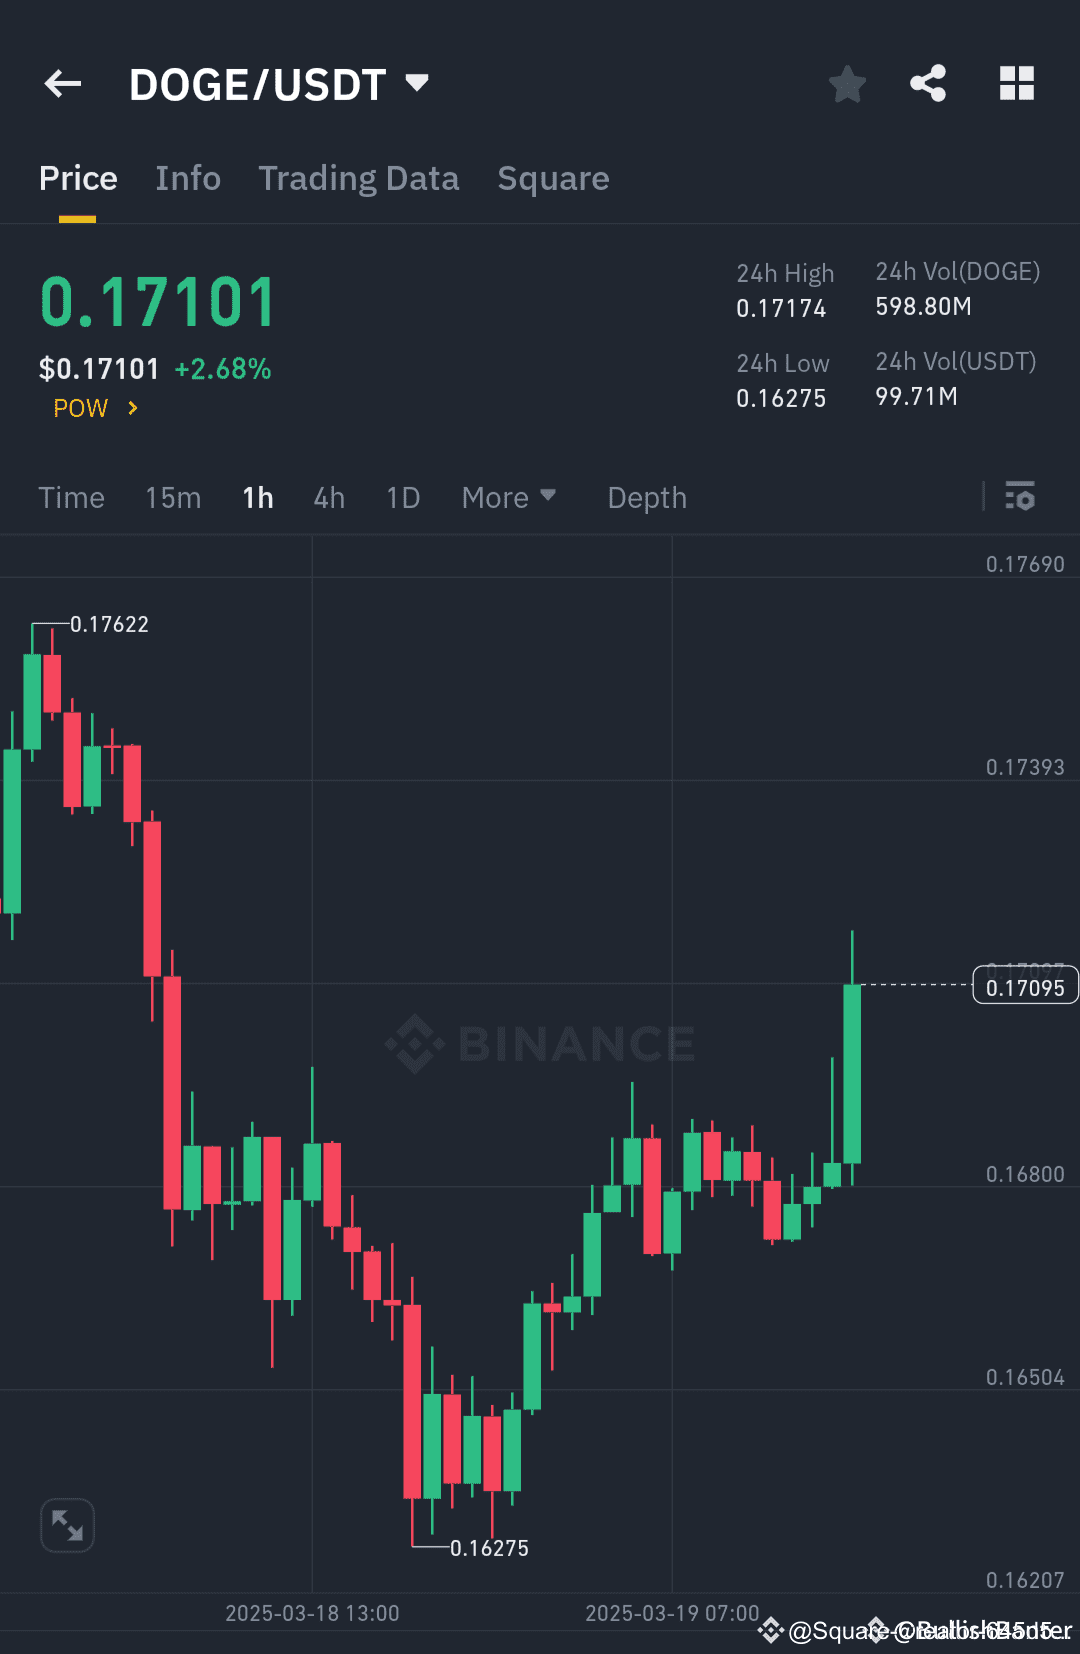Screen dimensions: 1080x1654
Task: Select the 15m candle interval
Action: (172, 497)
